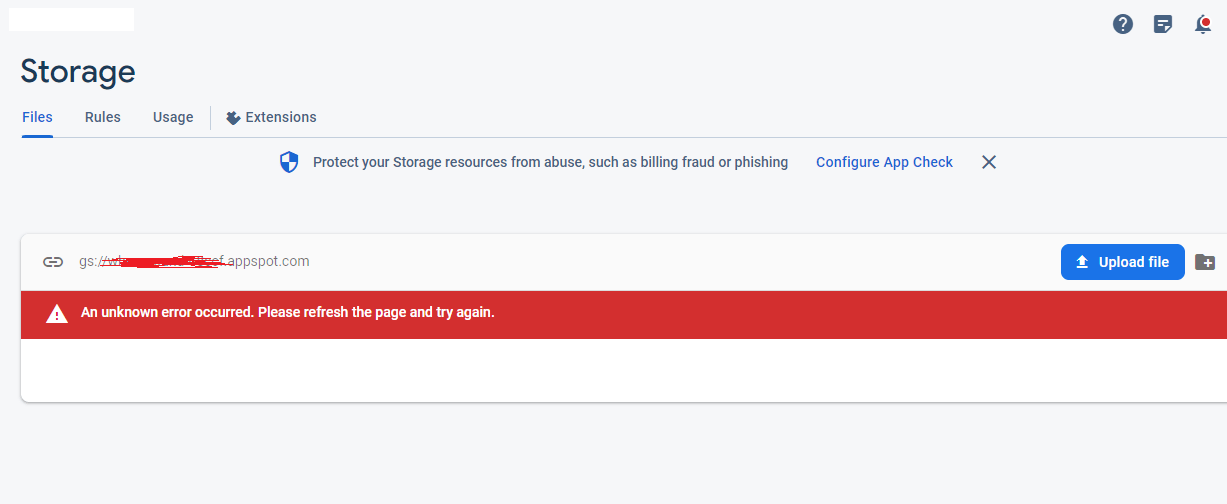Viewport: 1227px width, 504px height.
Task: Go to the Usage tab
Action: pyautogui.click(x=173, y=117)
